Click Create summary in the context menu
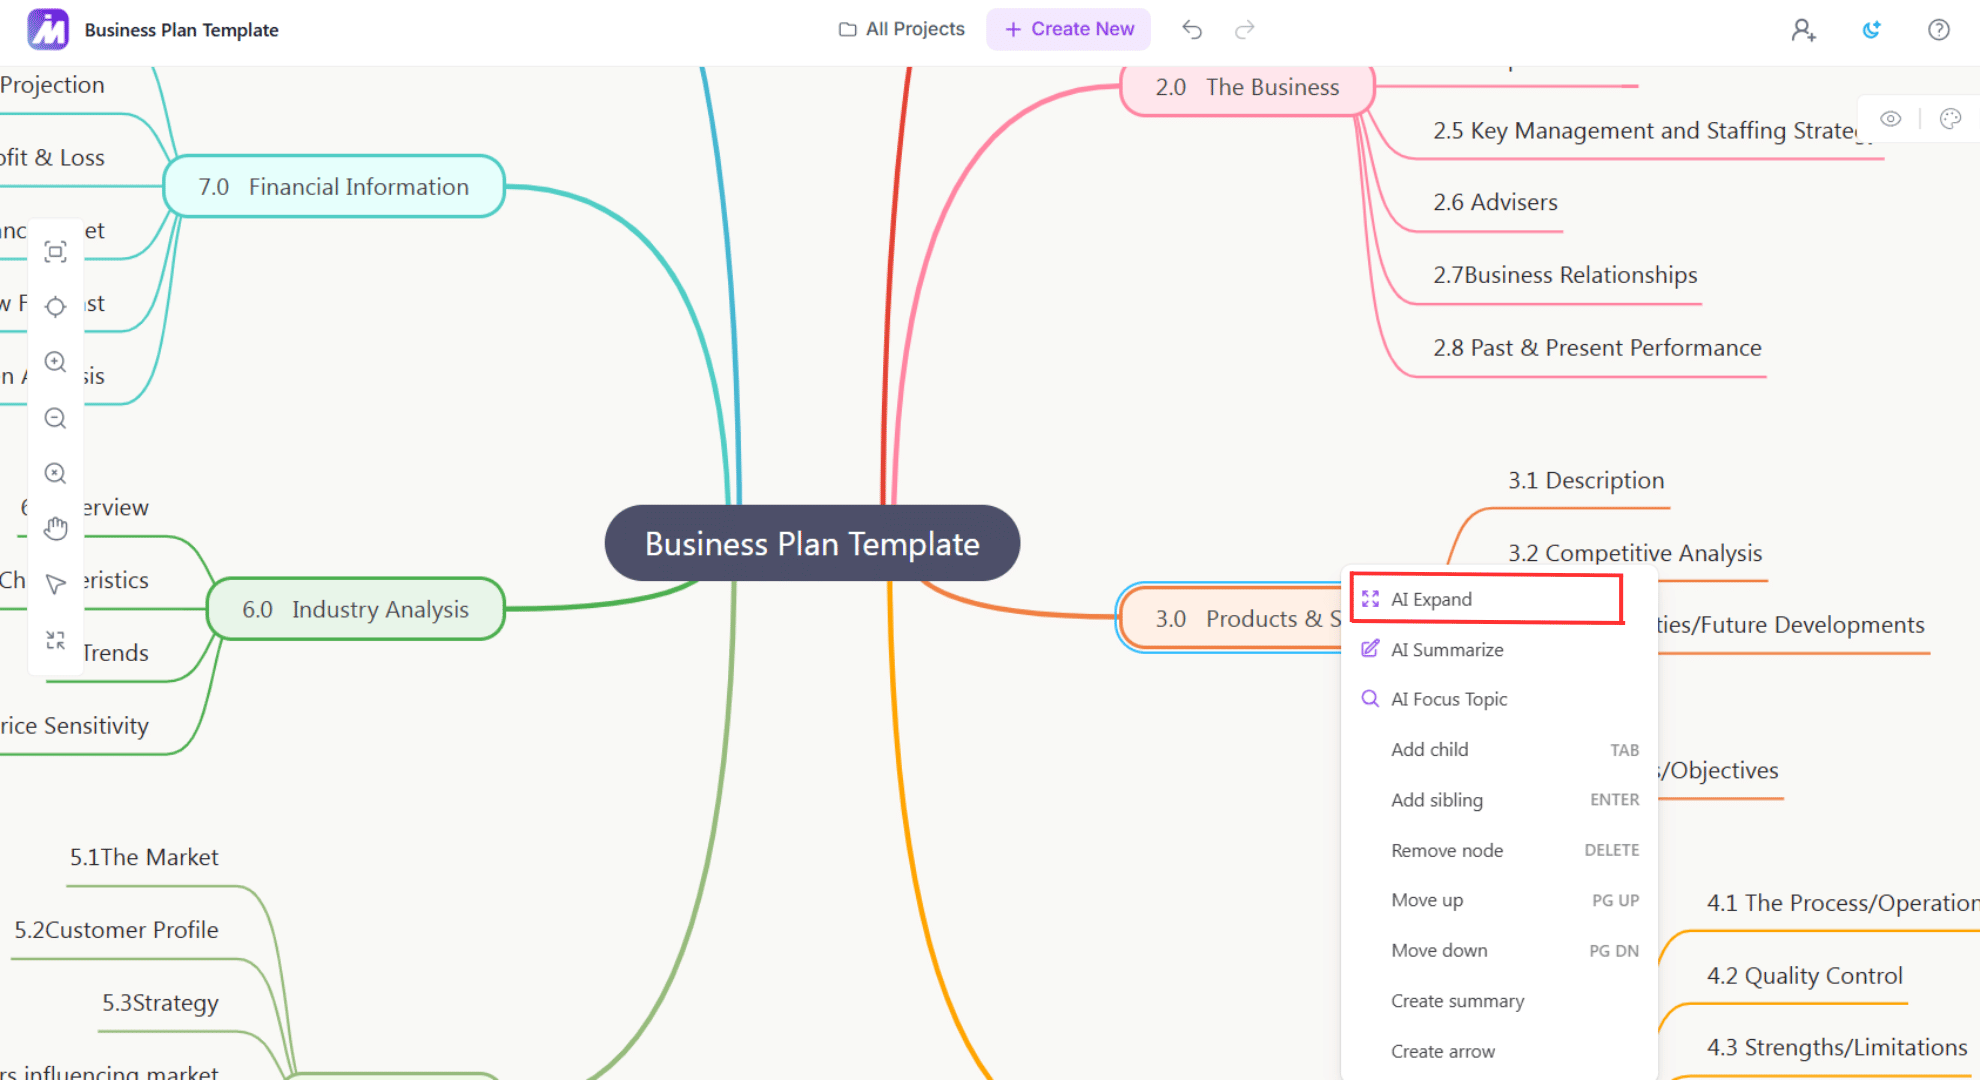This screenshot has width=1980, height=1080. 1457,1000
